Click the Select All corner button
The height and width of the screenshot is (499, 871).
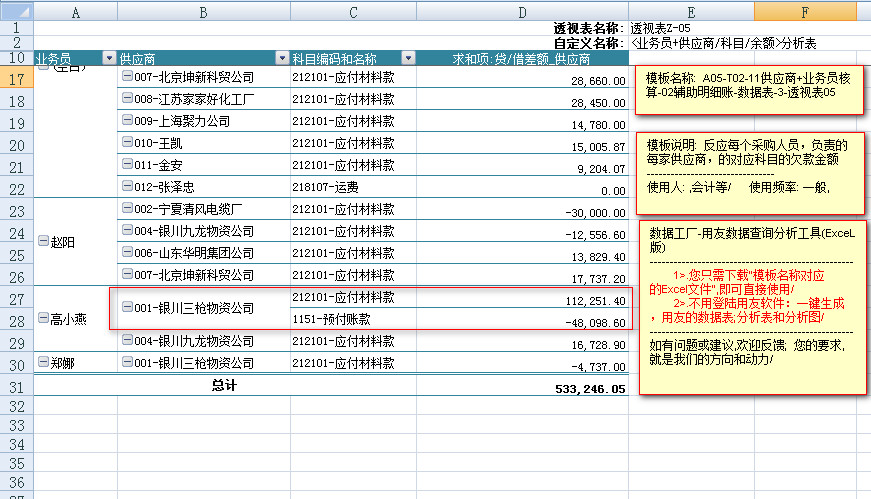(16, 10)
